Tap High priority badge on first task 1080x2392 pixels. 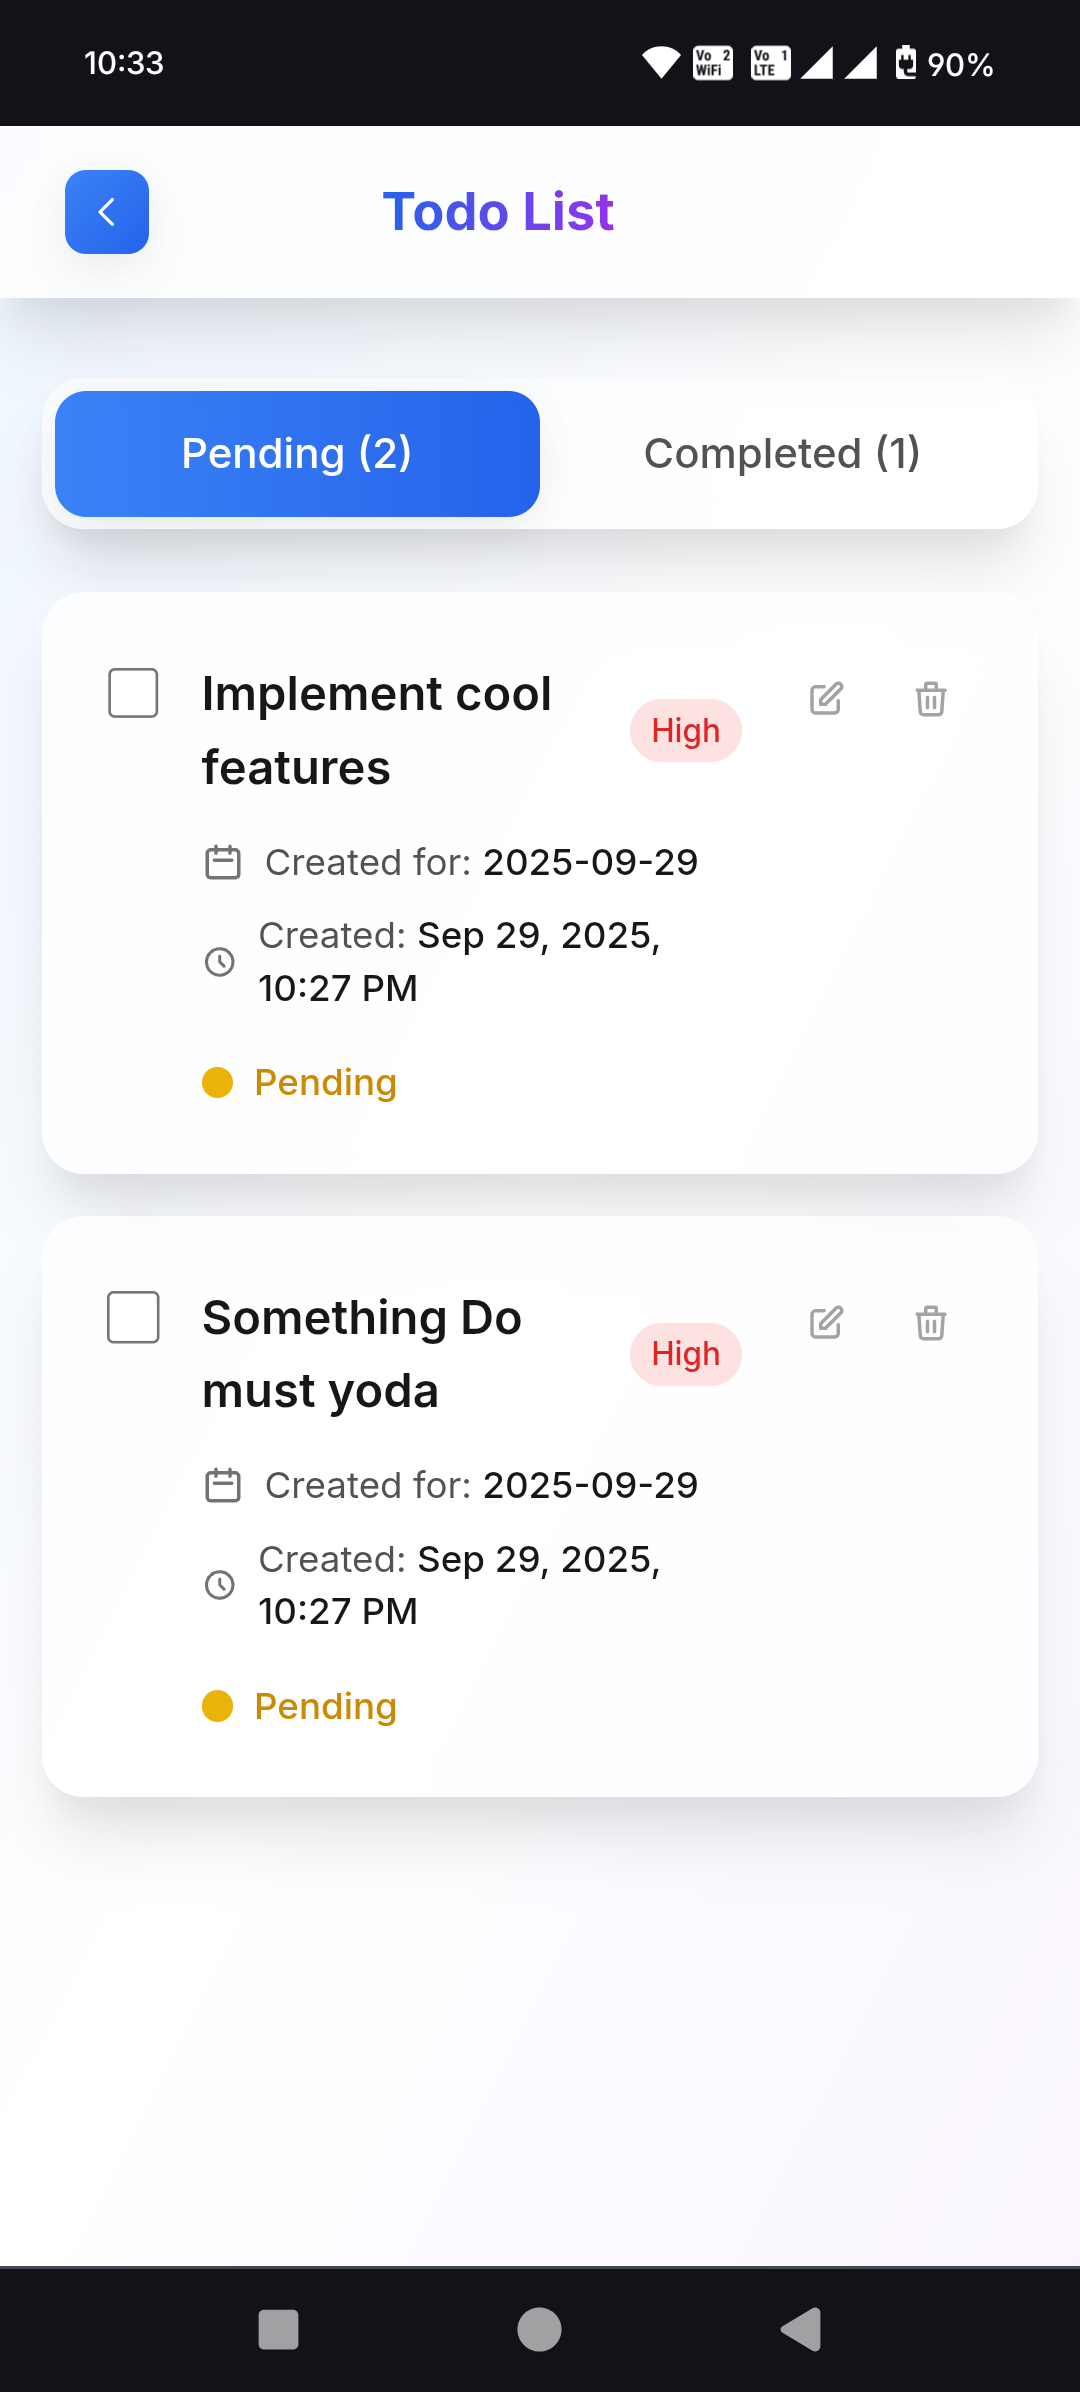pos(686,731)
